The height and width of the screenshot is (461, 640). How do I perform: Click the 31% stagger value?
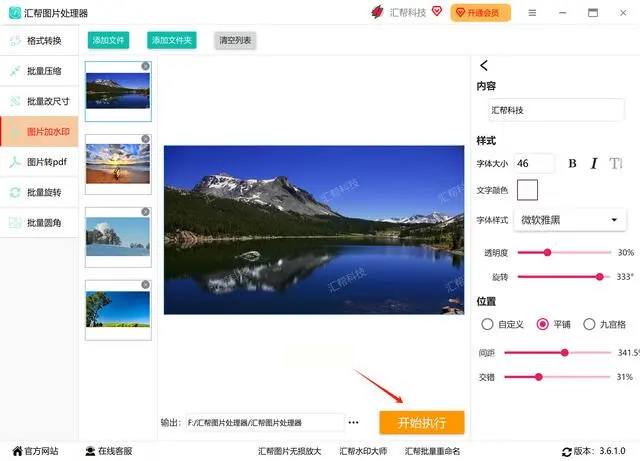(624, 377)
